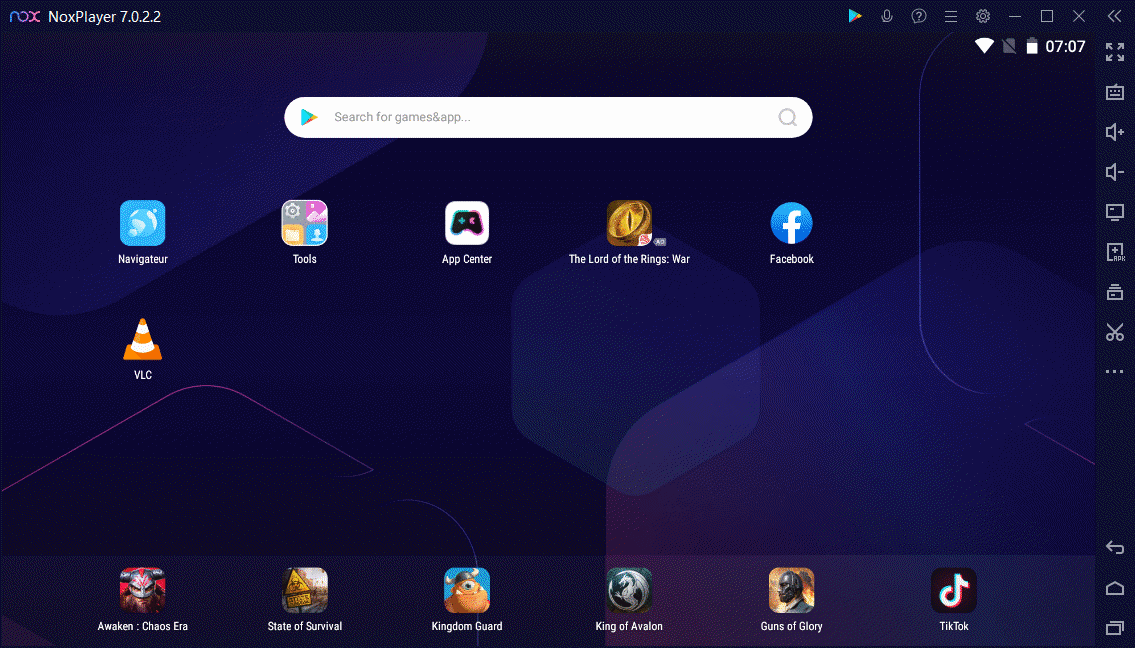
Task: Focus the Search for games&app field
Action: (x=548, y=117)
